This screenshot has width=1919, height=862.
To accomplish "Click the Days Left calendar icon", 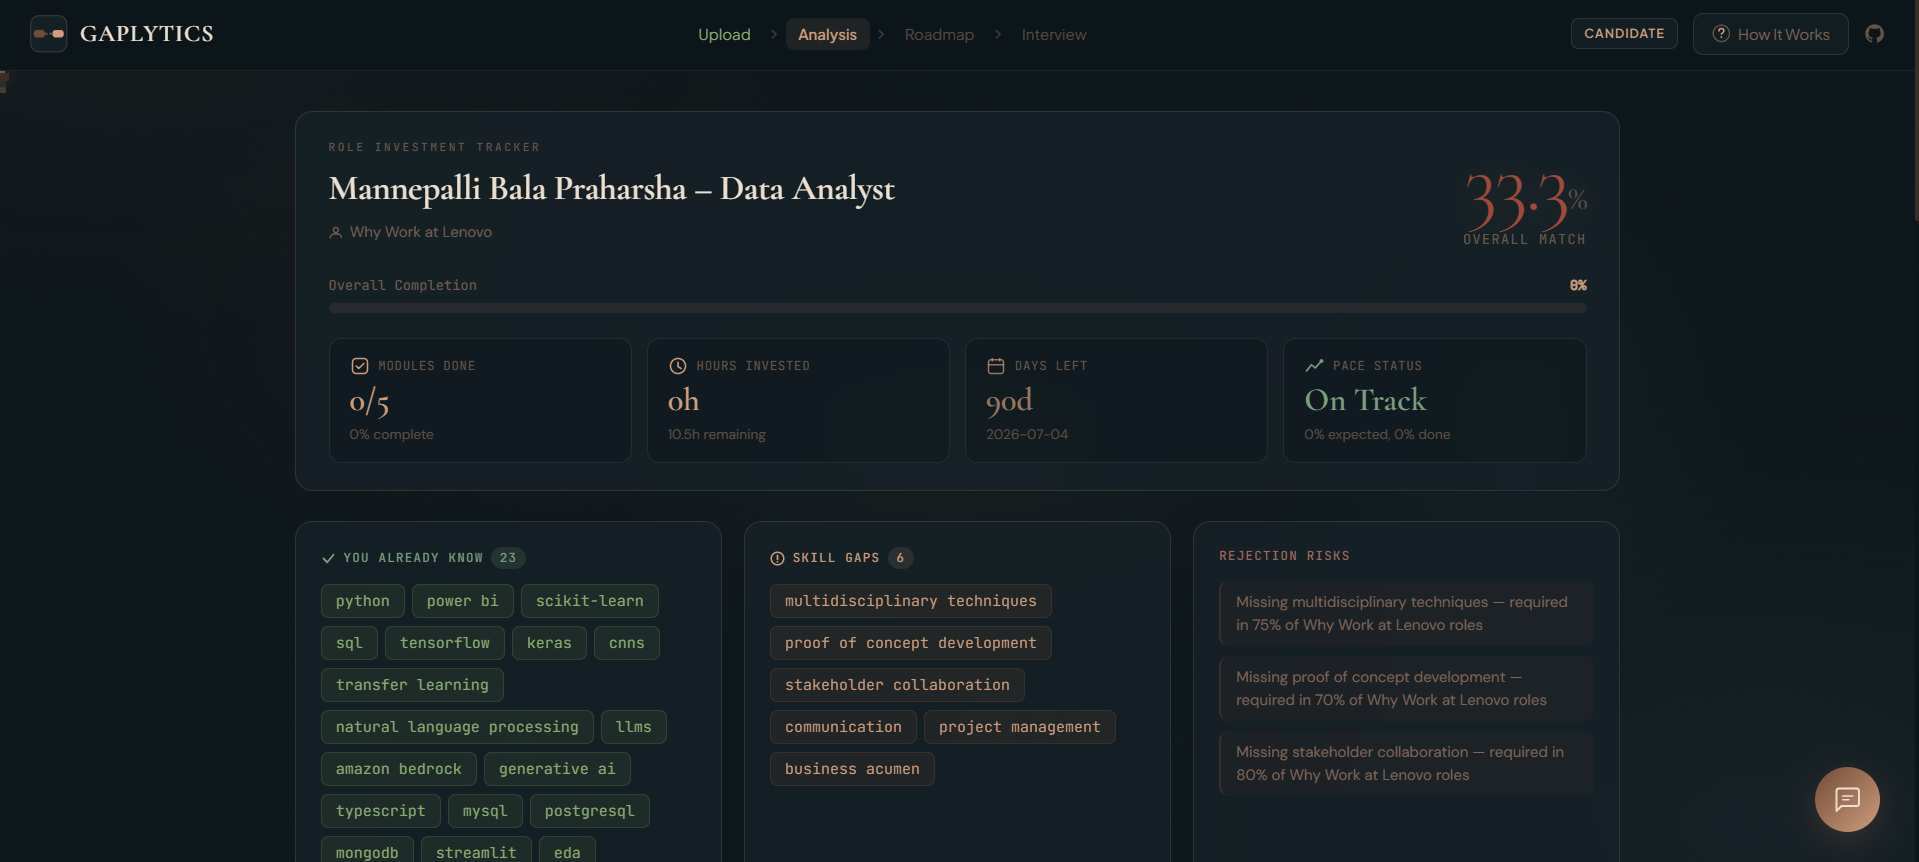I will pyautogui.click(x=996, y=366).
